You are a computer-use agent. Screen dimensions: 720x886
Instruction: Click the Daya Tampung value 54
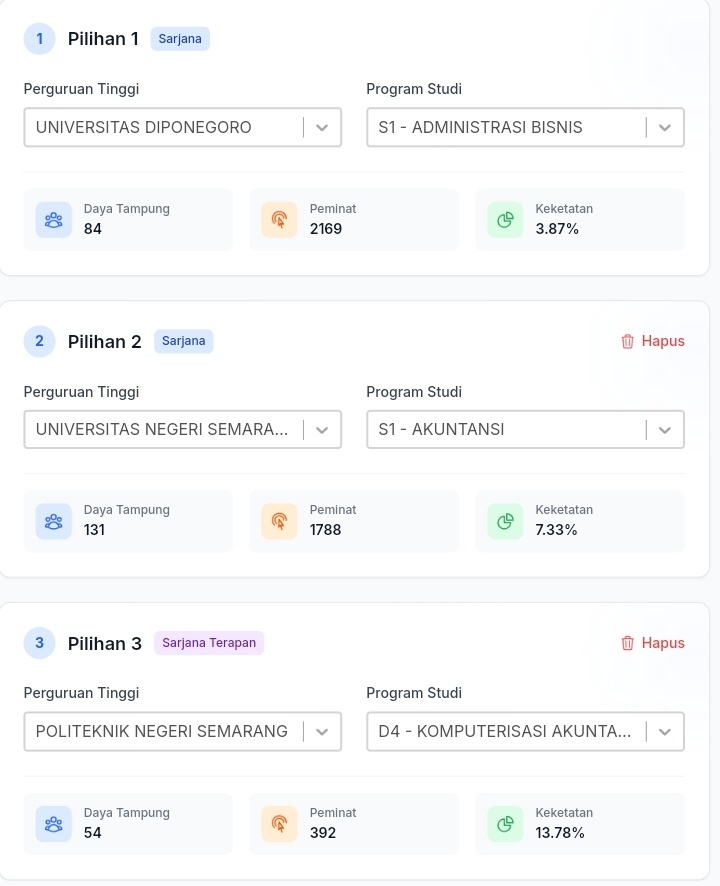[x=93, y=833]
